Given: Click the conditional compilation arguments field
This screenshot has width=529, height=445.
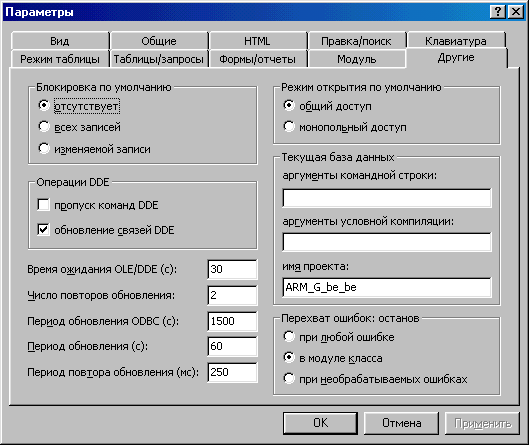Looking at the screenshot, I should pyautogui.click(x=387, y=242).
